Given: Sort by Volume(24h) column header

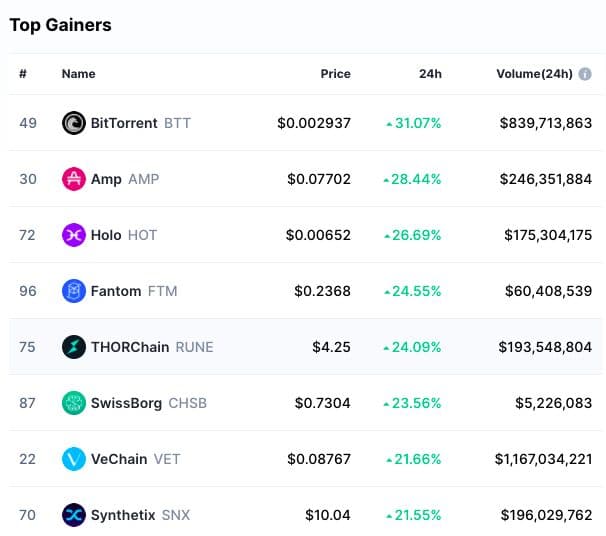Looking at the screenshot, I should (x=534, y=74).
